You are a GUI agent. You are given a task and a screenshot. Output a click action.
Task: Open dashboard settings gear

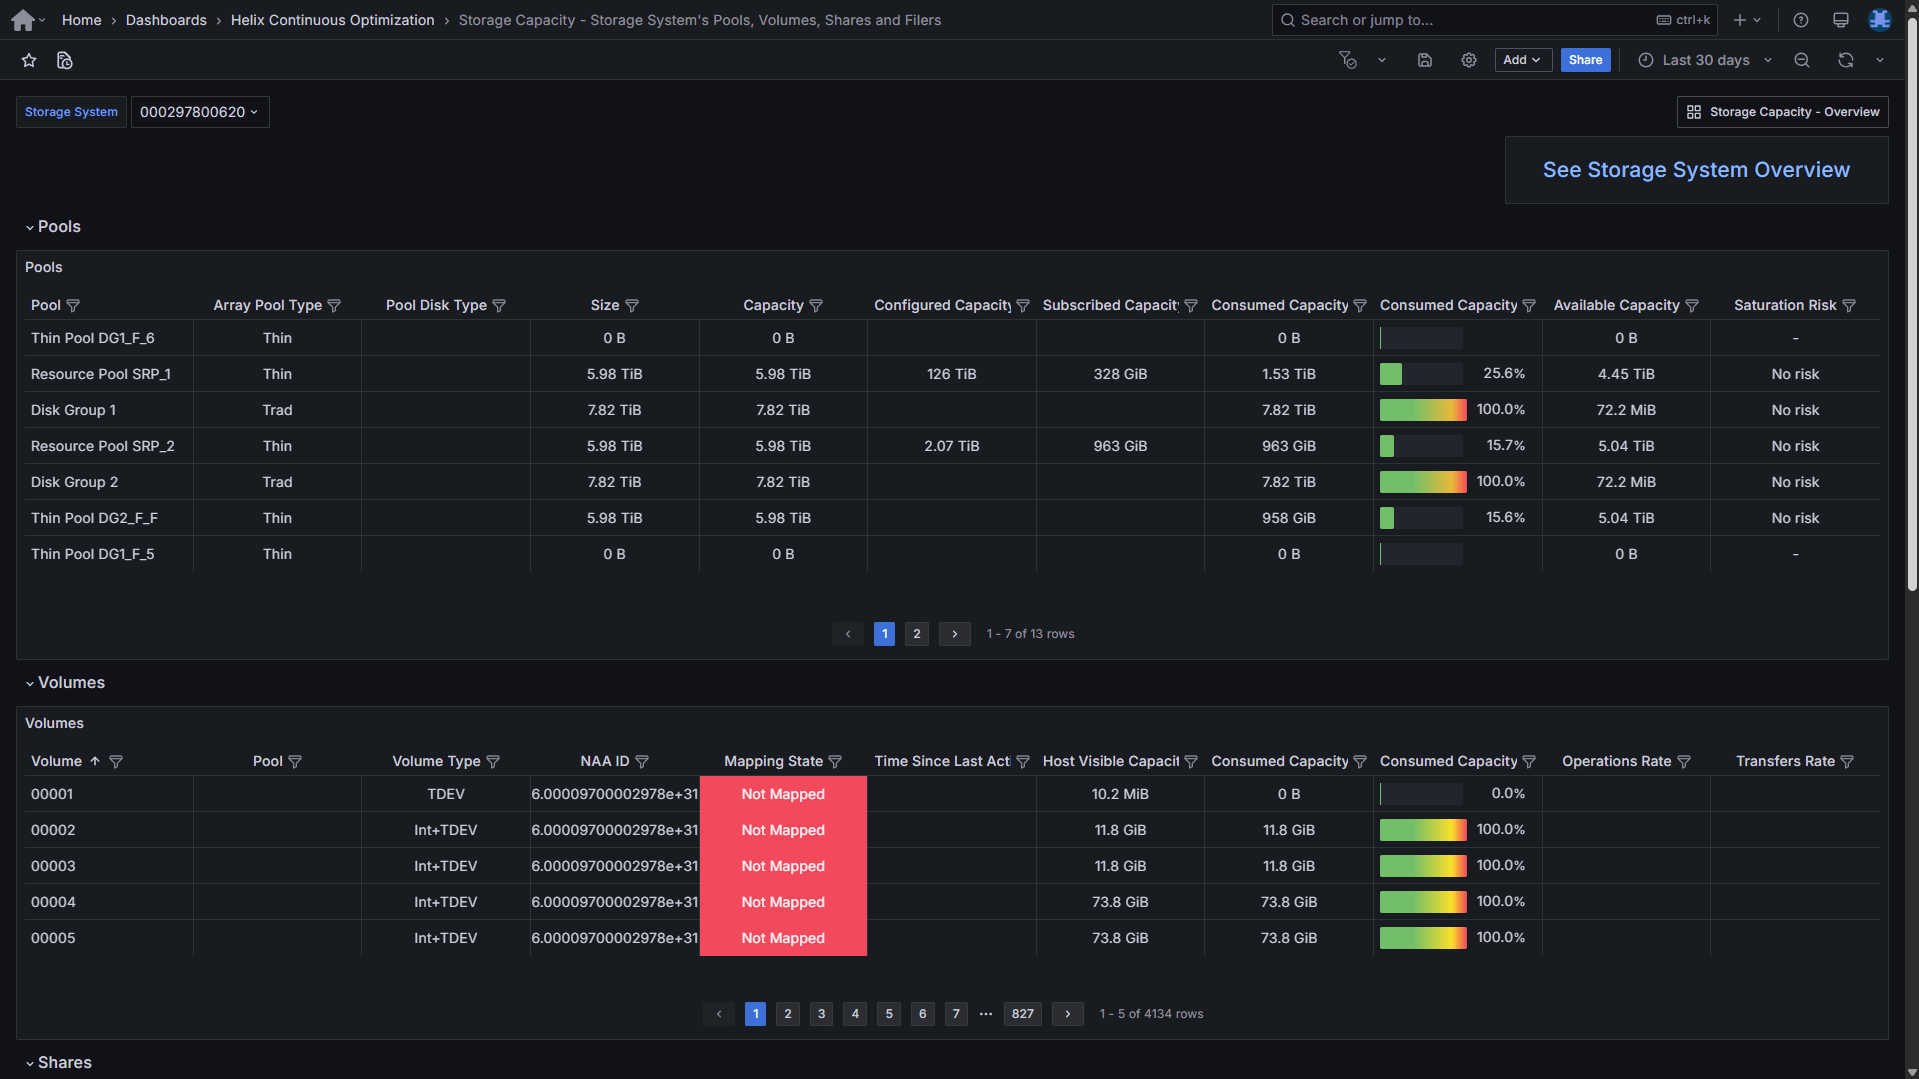[1468, 61]
